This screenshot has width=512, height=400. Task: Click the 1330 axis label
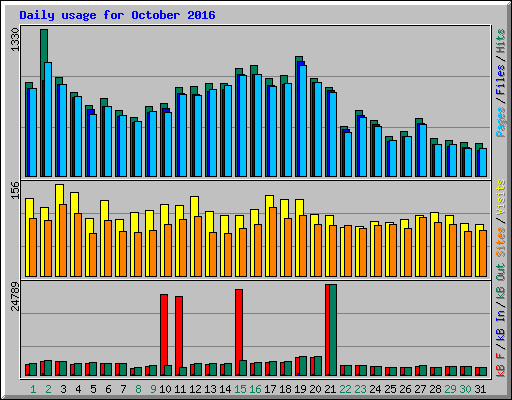15,40
